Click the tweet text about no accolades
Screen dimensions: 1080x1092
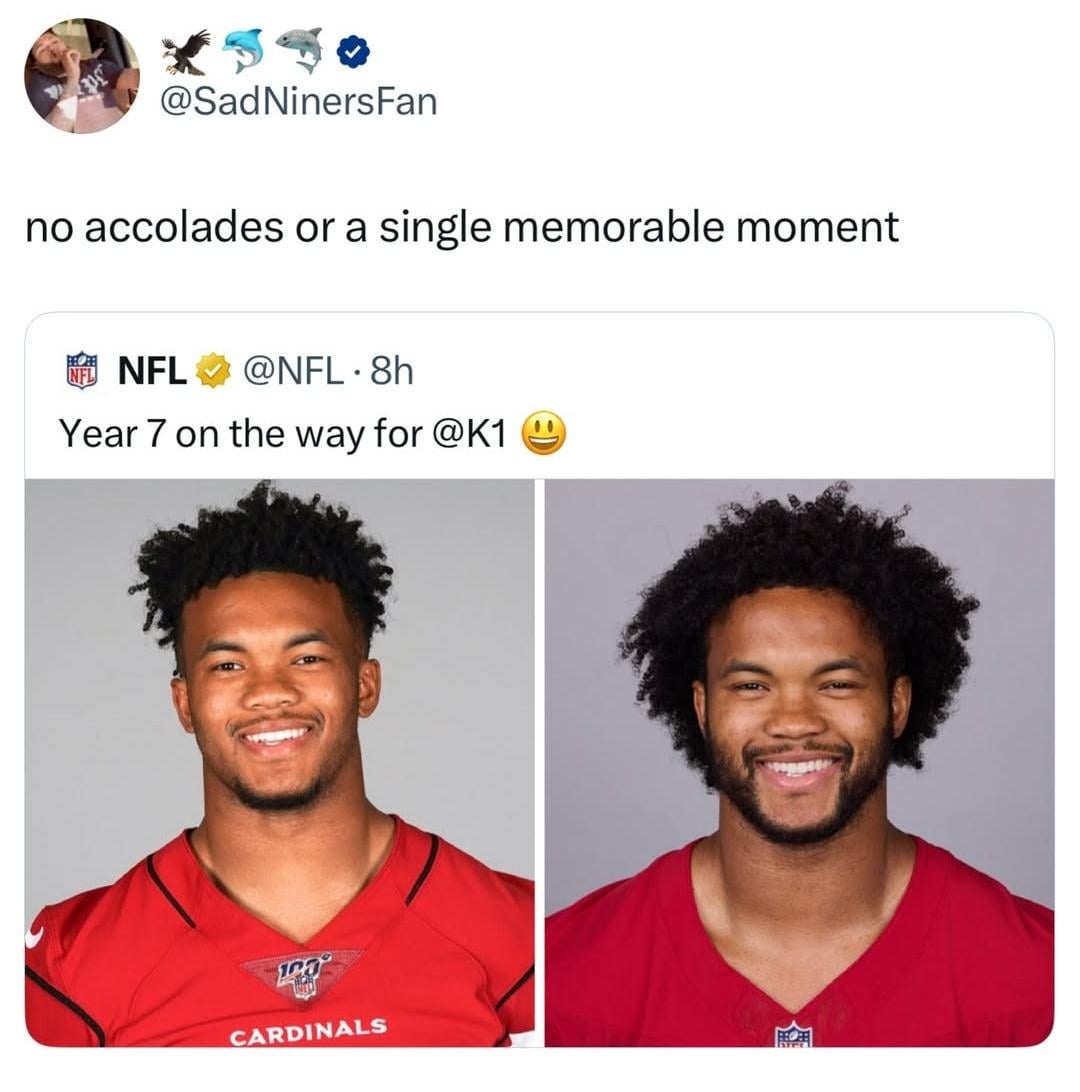[x=462, y=227]
